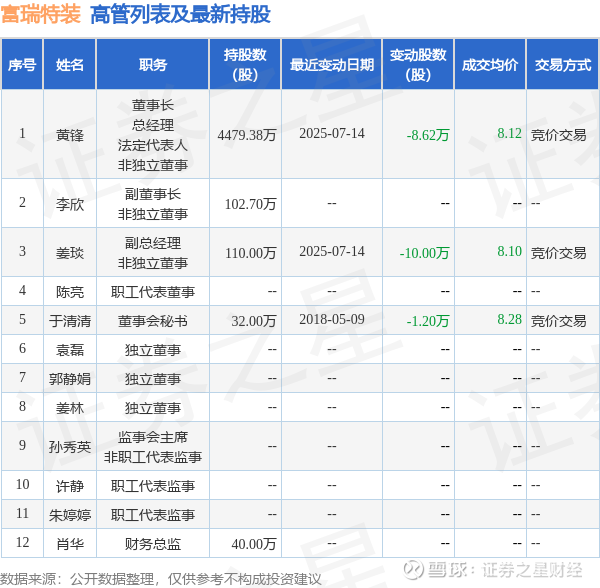Image resolution: width=600 pixels, height=588 pixels.
Task: Click the holding value 110.00万
Action: pos(250,253)
